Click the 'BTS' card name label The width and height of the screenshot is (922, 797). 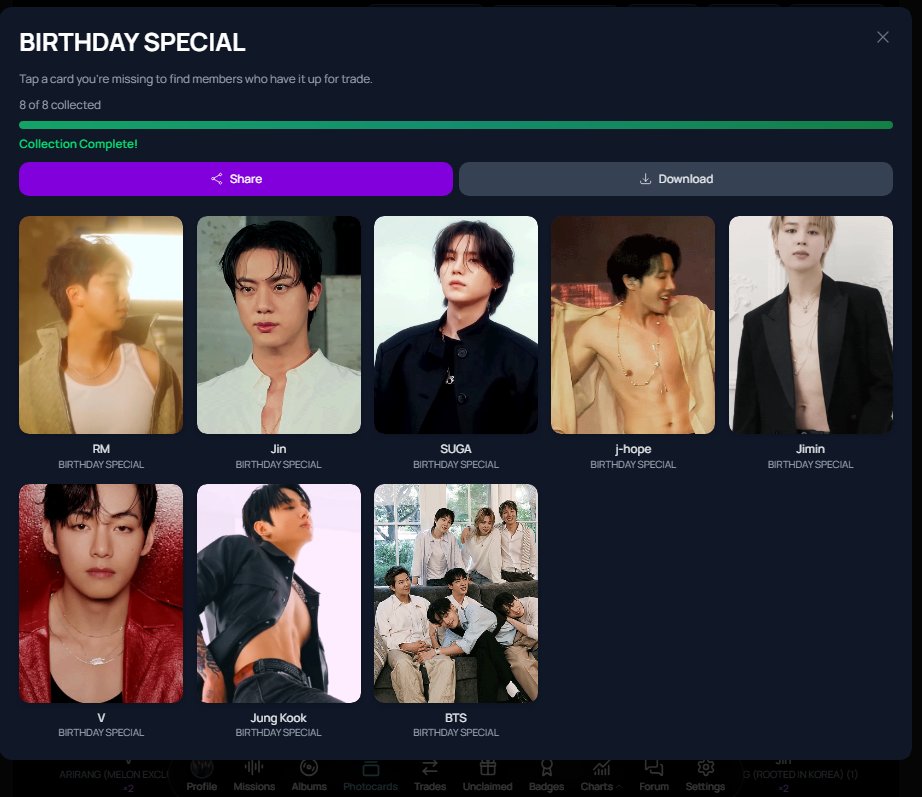[456, 718]
